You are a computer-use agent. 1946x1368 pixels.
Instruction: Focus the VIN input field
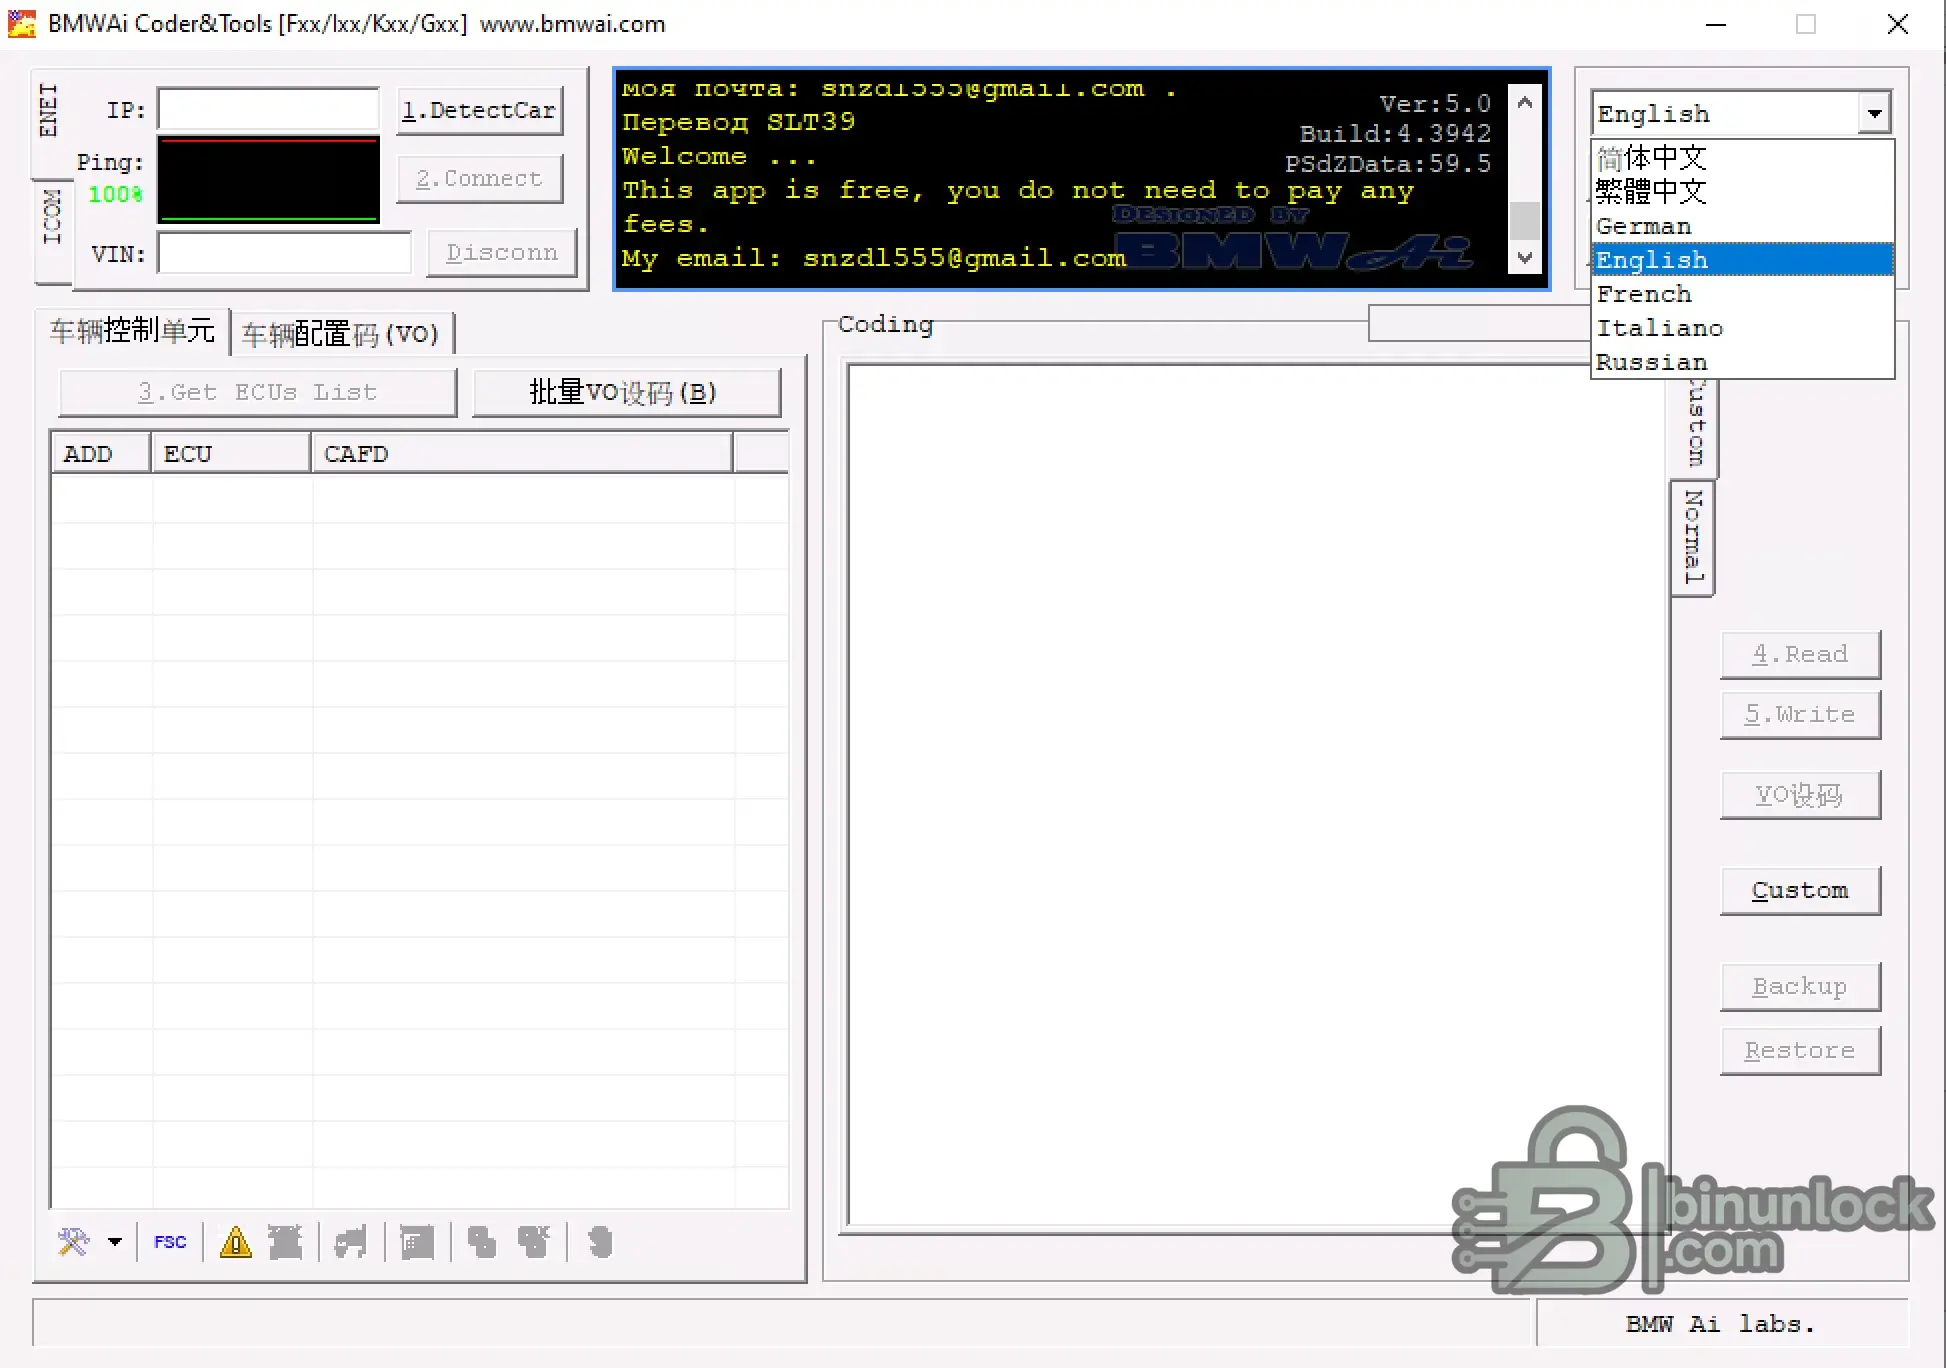point(284,253)
